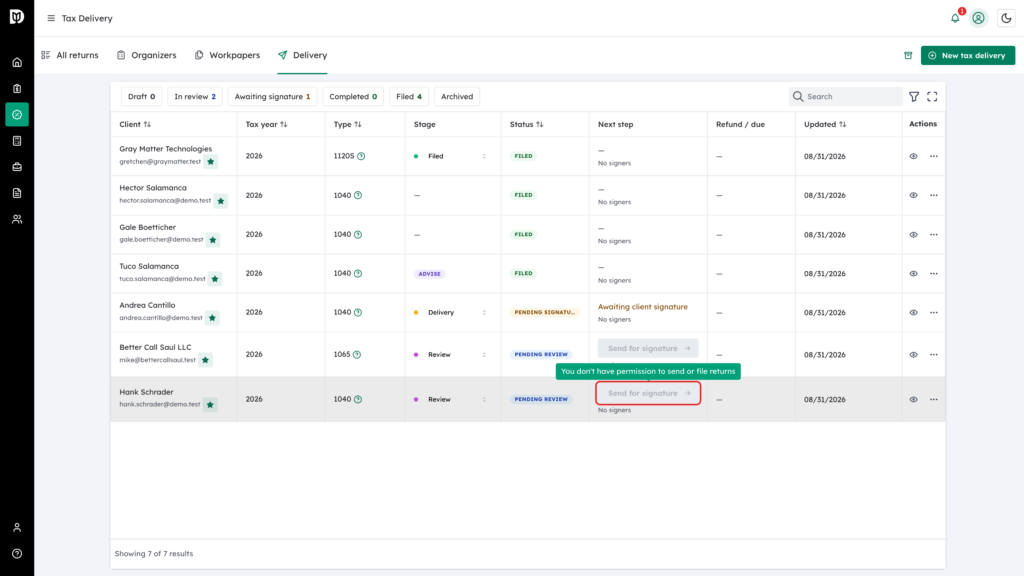
Task: Open the home icon in sidebar
Action: 17,63
